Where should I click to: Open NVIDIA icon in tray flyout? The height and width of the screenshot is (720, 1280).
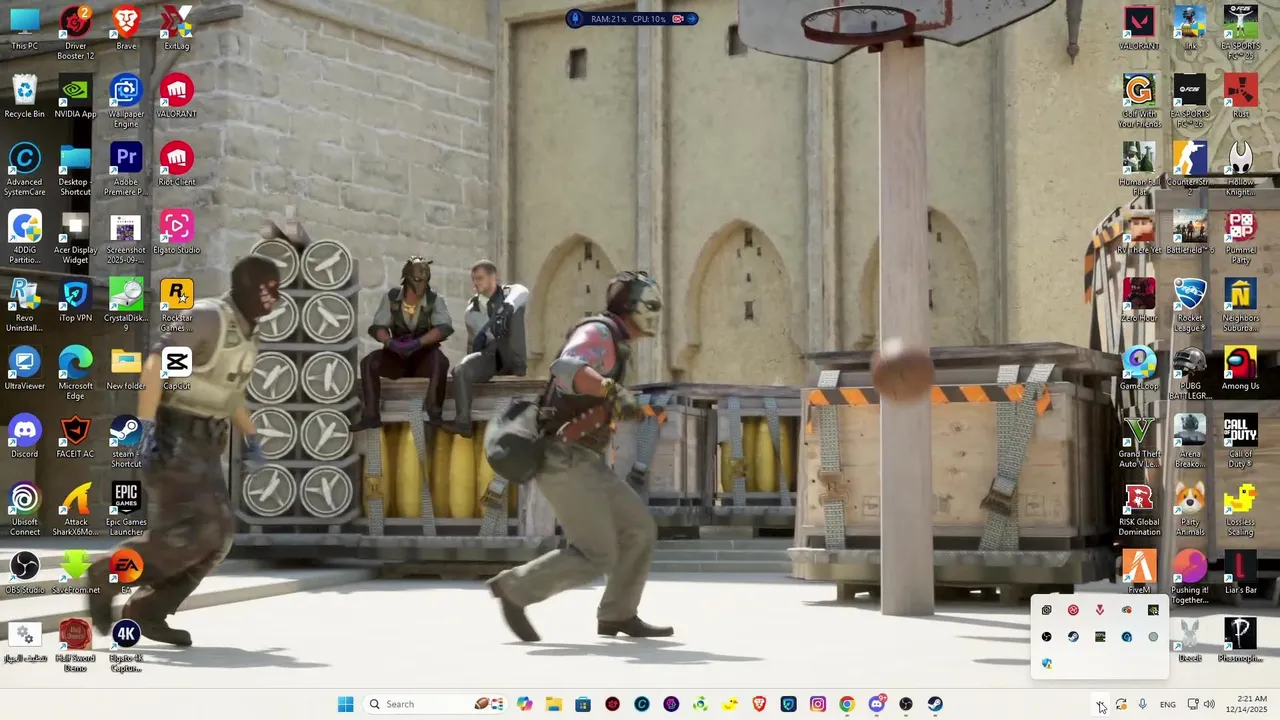(1153, 610)
